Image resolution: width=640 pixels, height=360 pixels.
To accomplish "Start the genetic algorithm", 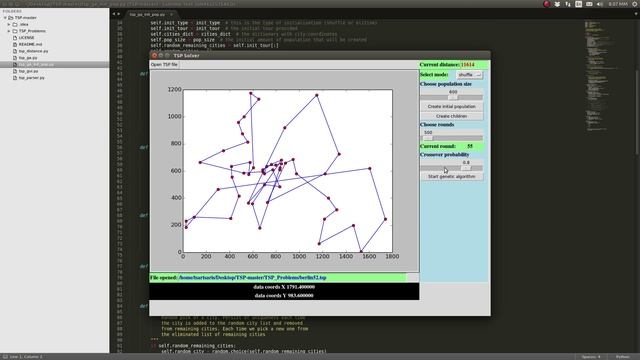I will point(451,176).
